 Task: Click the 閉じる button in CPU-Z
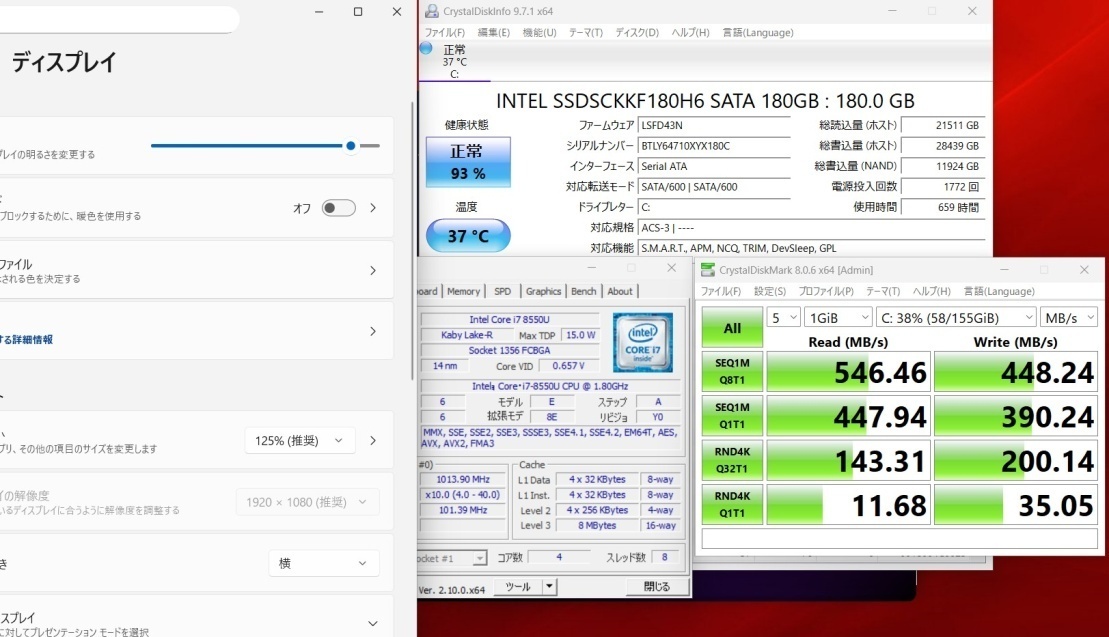click(x=656, y=587)
